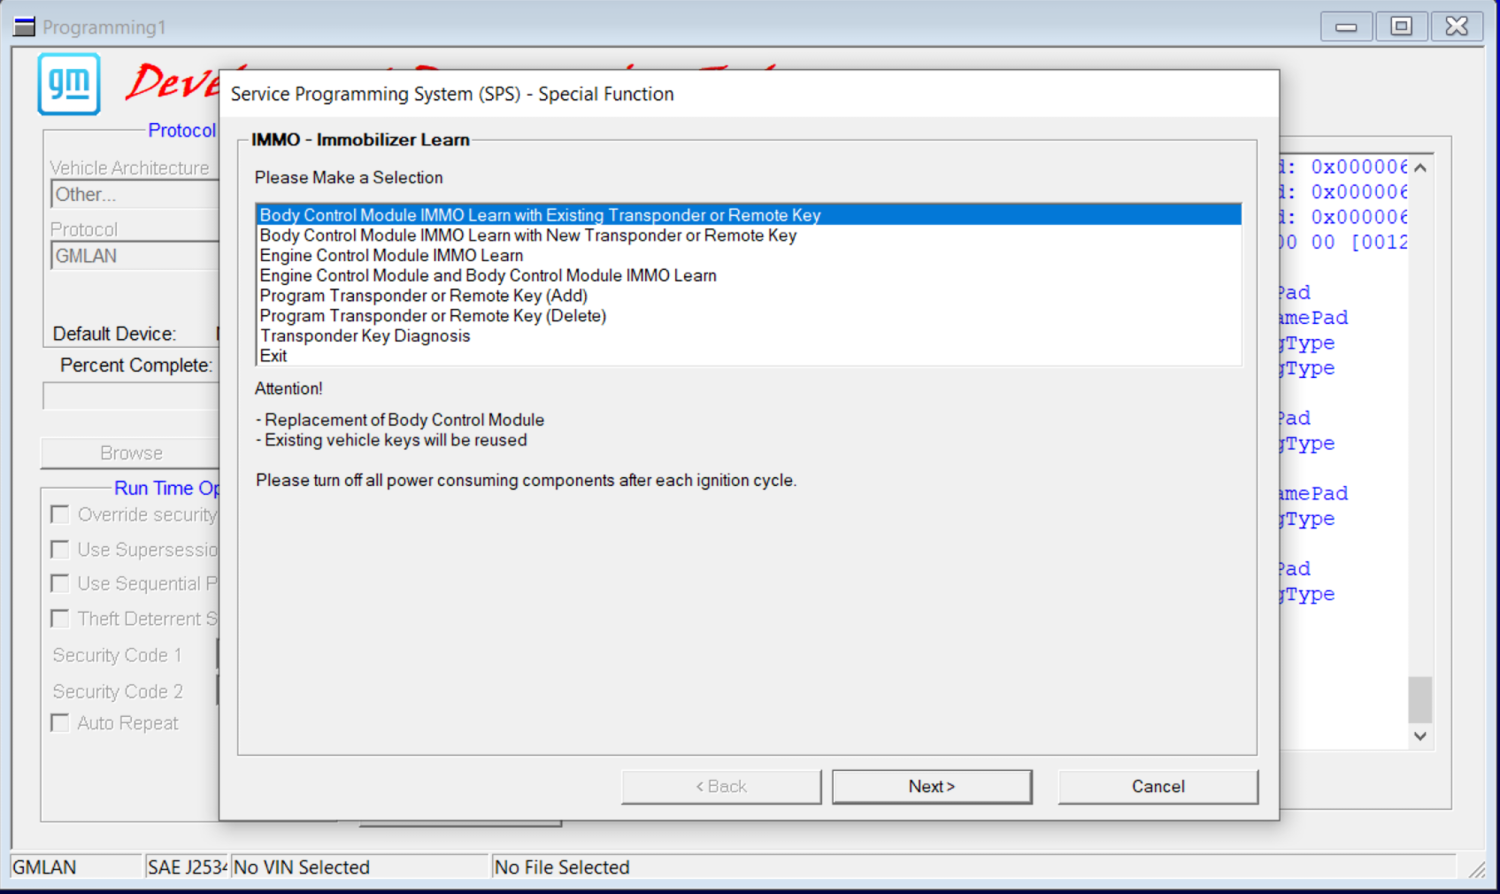Select Program Transponder or Remote Key (Add)

749,295
